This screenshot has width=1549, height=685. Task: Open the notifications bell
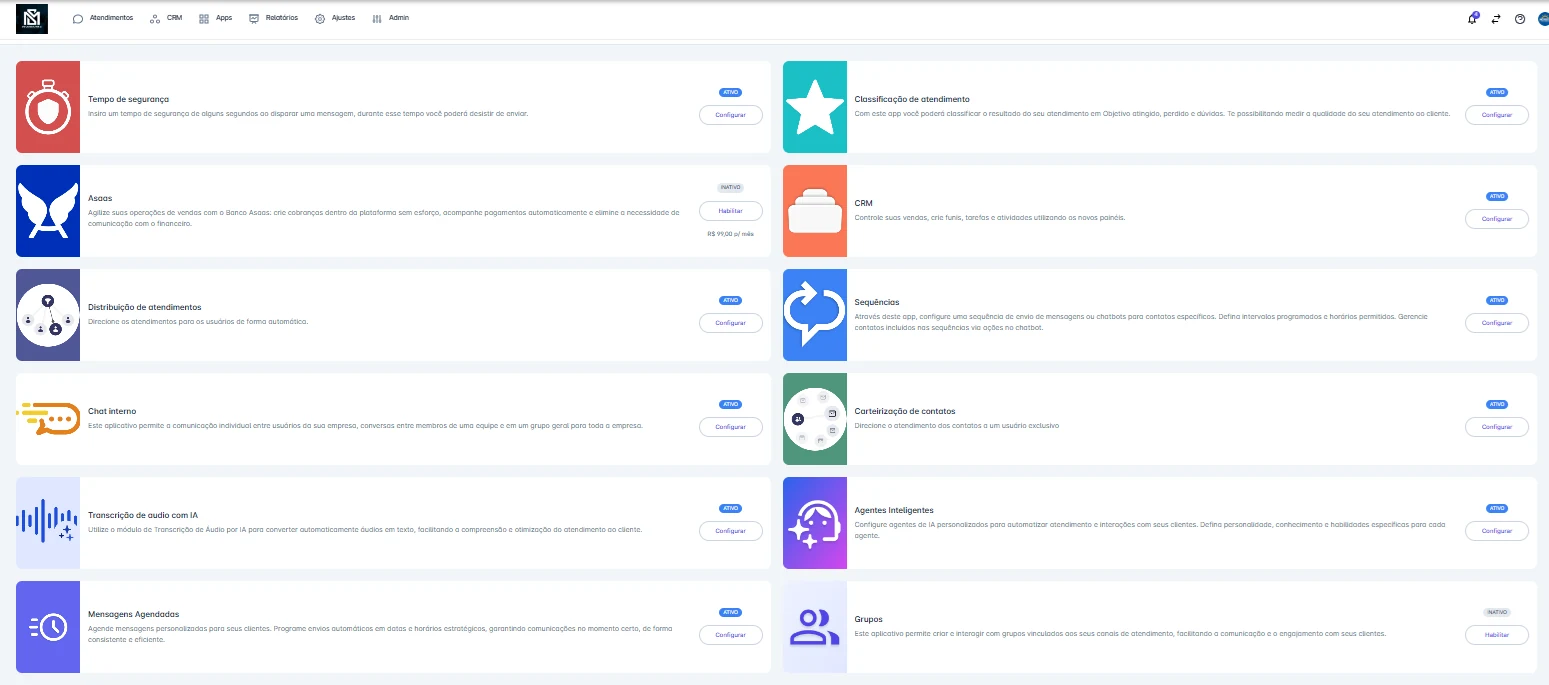coord(1472,18)
